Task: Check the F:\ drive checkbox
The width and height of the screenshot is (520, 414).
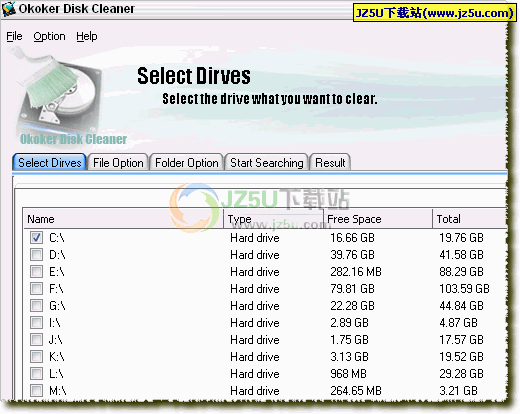Action: (x=36, y=289)
